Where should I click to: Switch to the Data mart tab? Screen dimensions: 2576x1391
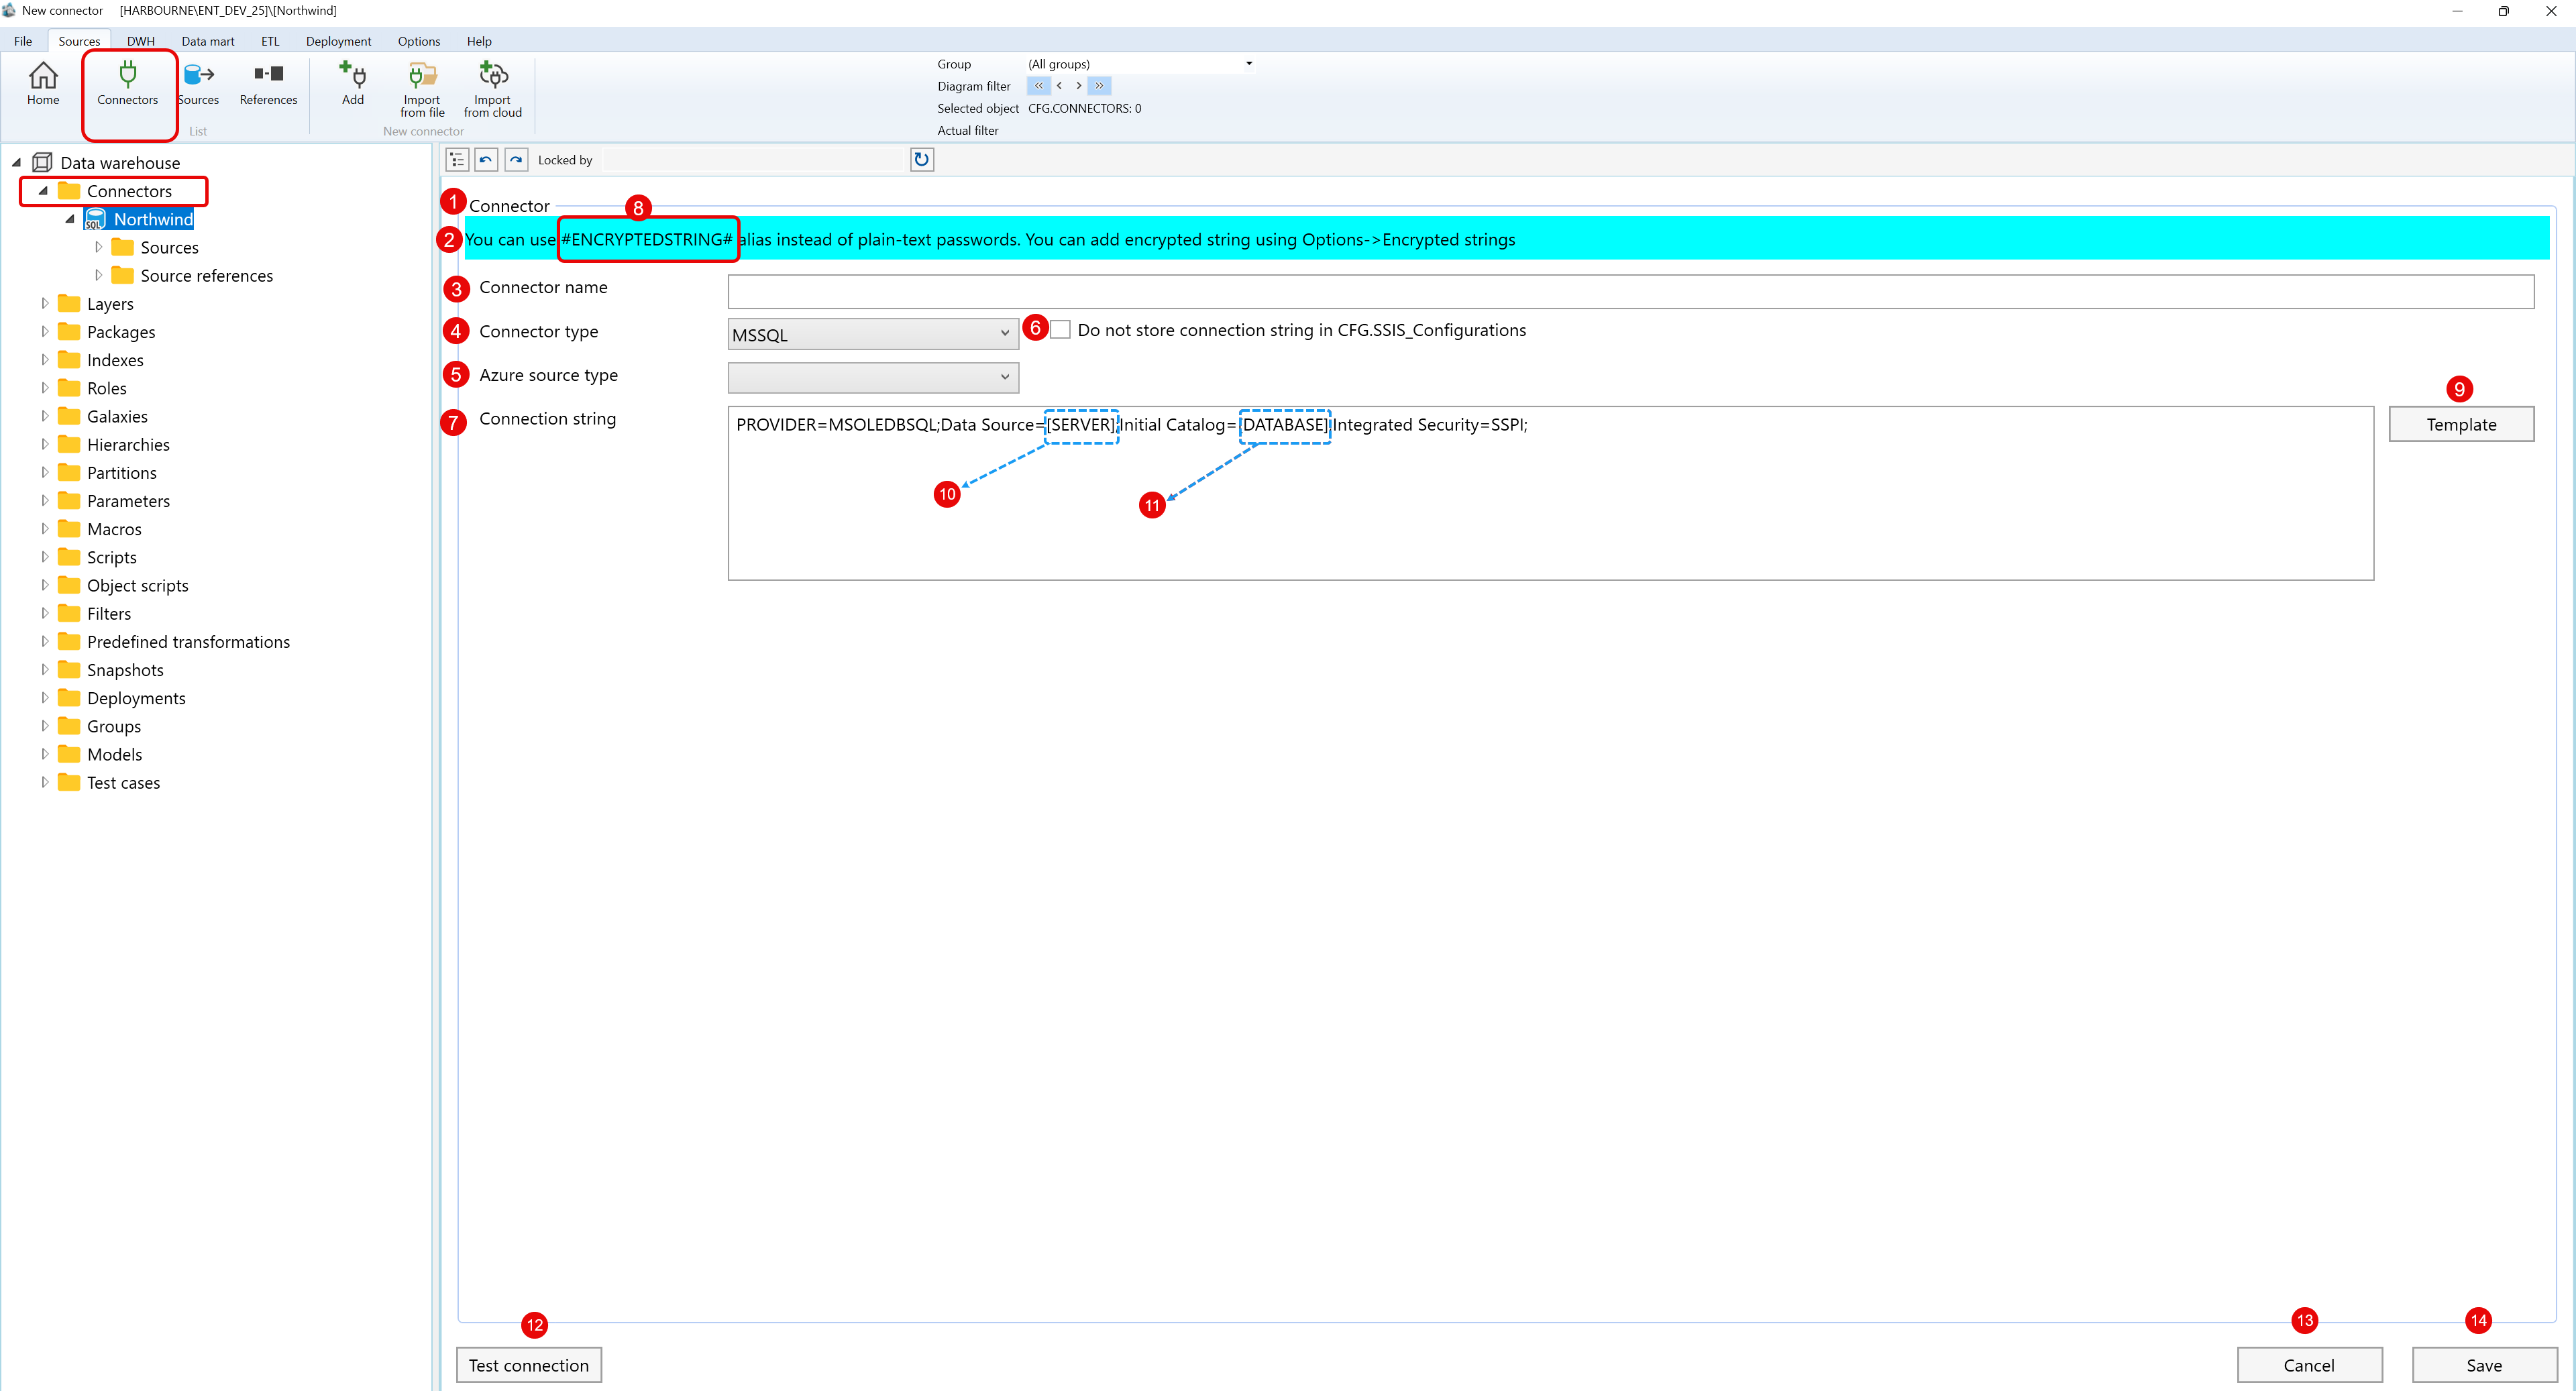[x=208, y=41]
